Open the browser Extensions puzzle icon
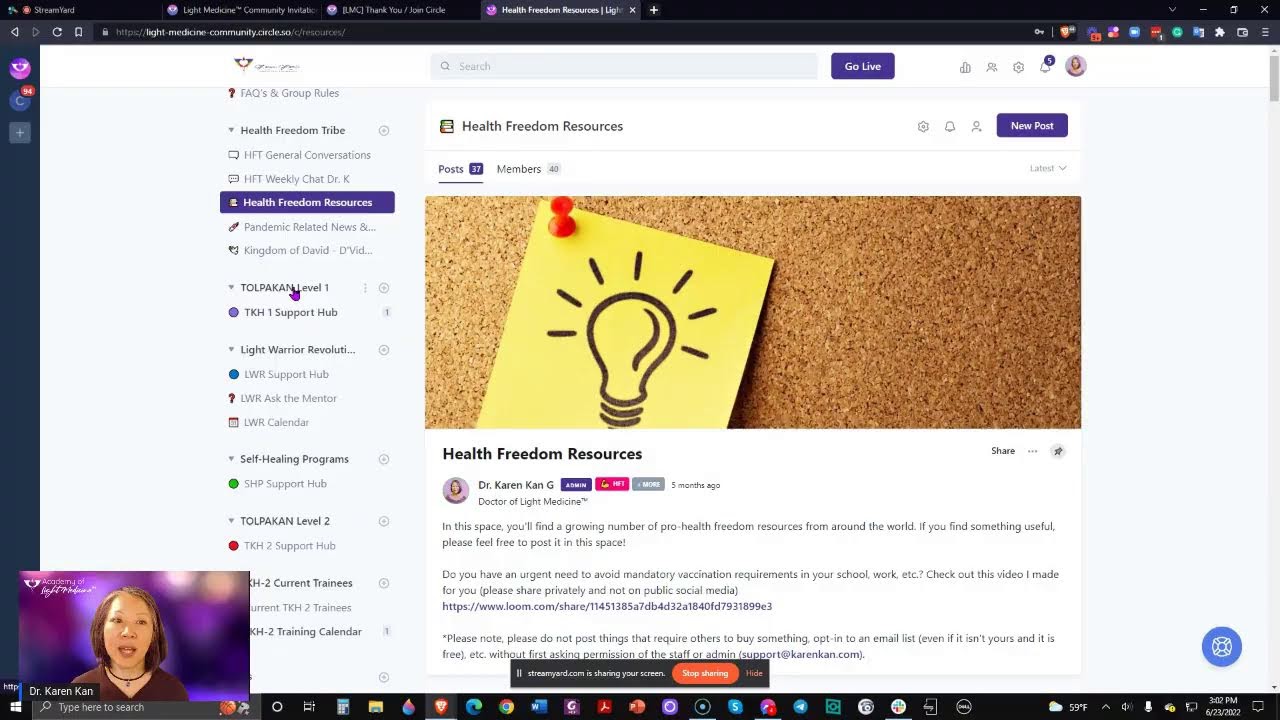This screenshot has height=720, width=1280. [1220, 32]
